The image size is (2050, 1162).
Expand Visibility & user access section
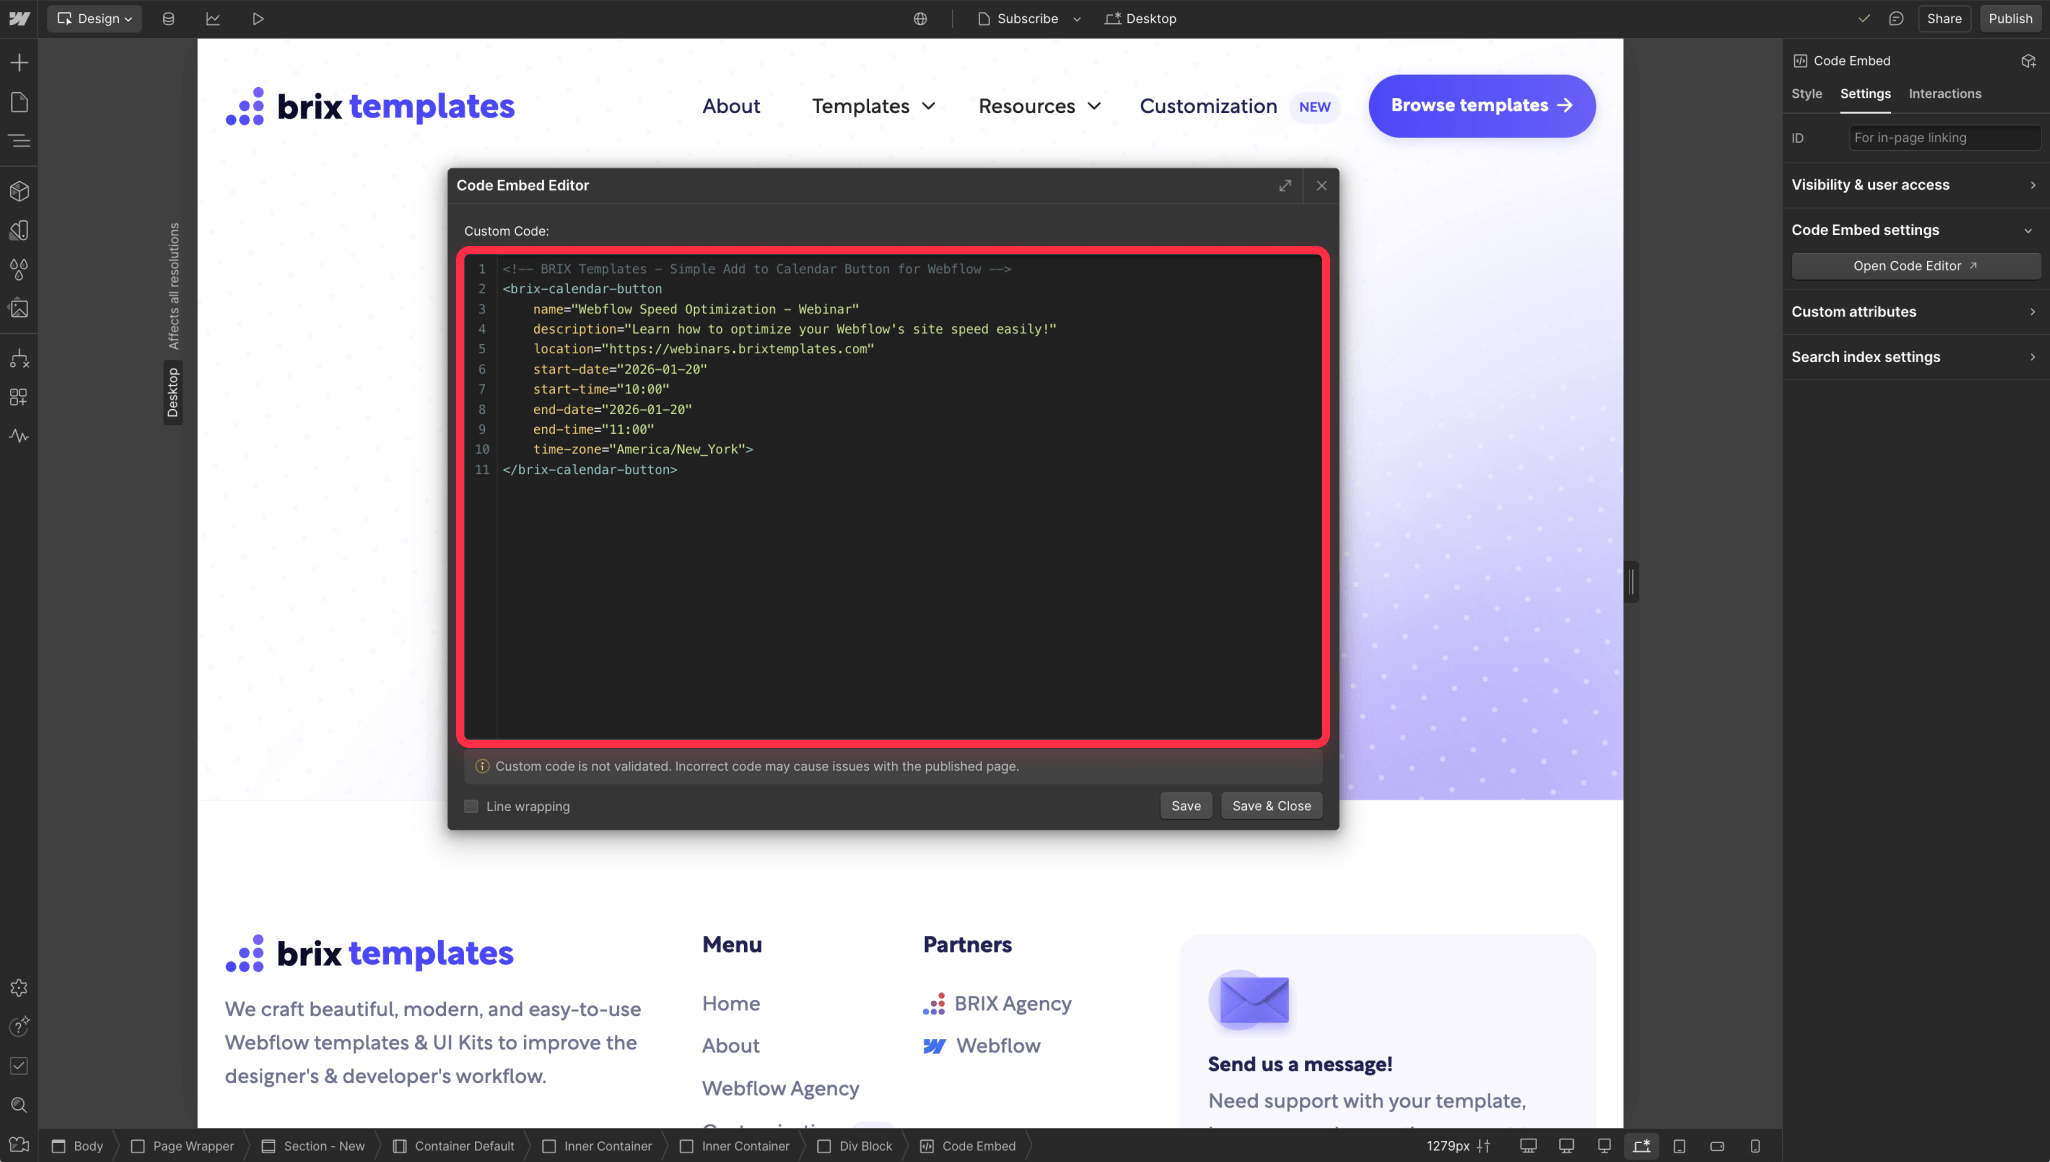(1914, 185)
